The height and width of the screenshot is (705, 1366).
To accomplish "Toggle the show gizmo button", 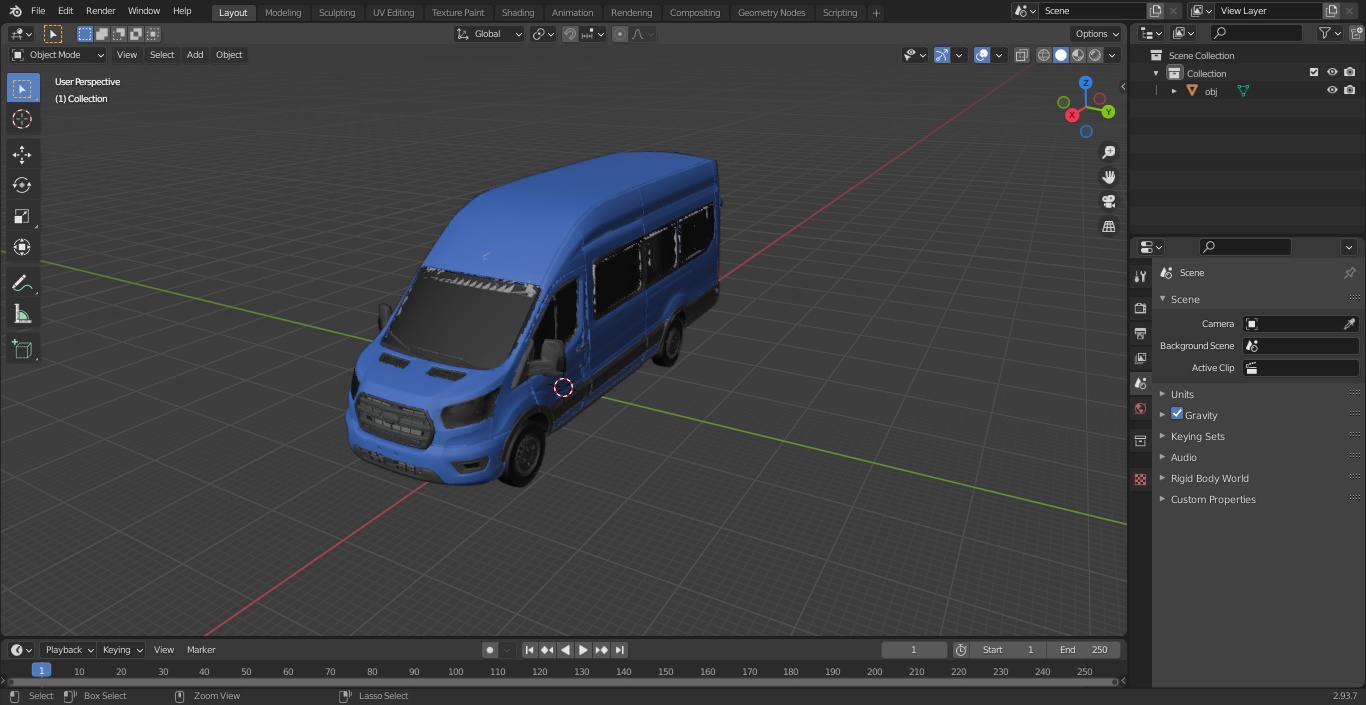I will tap(942, 55).
